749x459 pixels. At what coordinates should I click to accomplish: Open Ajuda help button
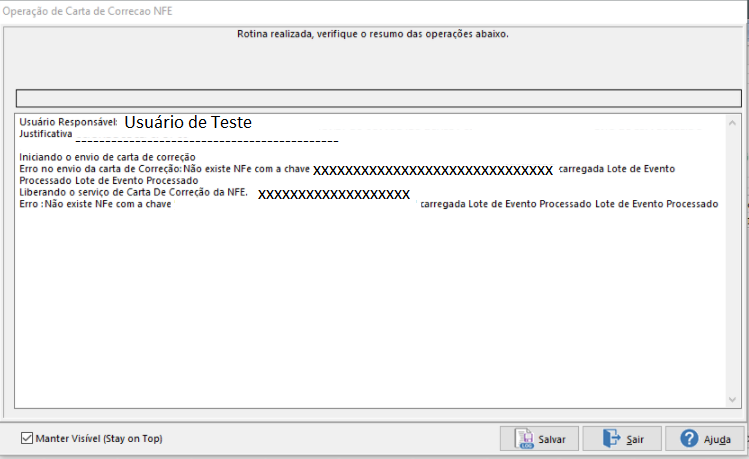pyautogui.click(x=705, y=438)
